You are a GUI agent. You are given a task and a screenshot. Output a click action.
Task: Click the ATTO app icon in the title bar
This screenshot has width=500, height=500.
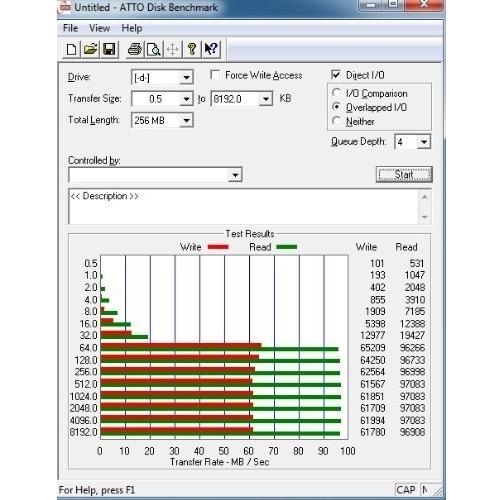click(65, 7)
